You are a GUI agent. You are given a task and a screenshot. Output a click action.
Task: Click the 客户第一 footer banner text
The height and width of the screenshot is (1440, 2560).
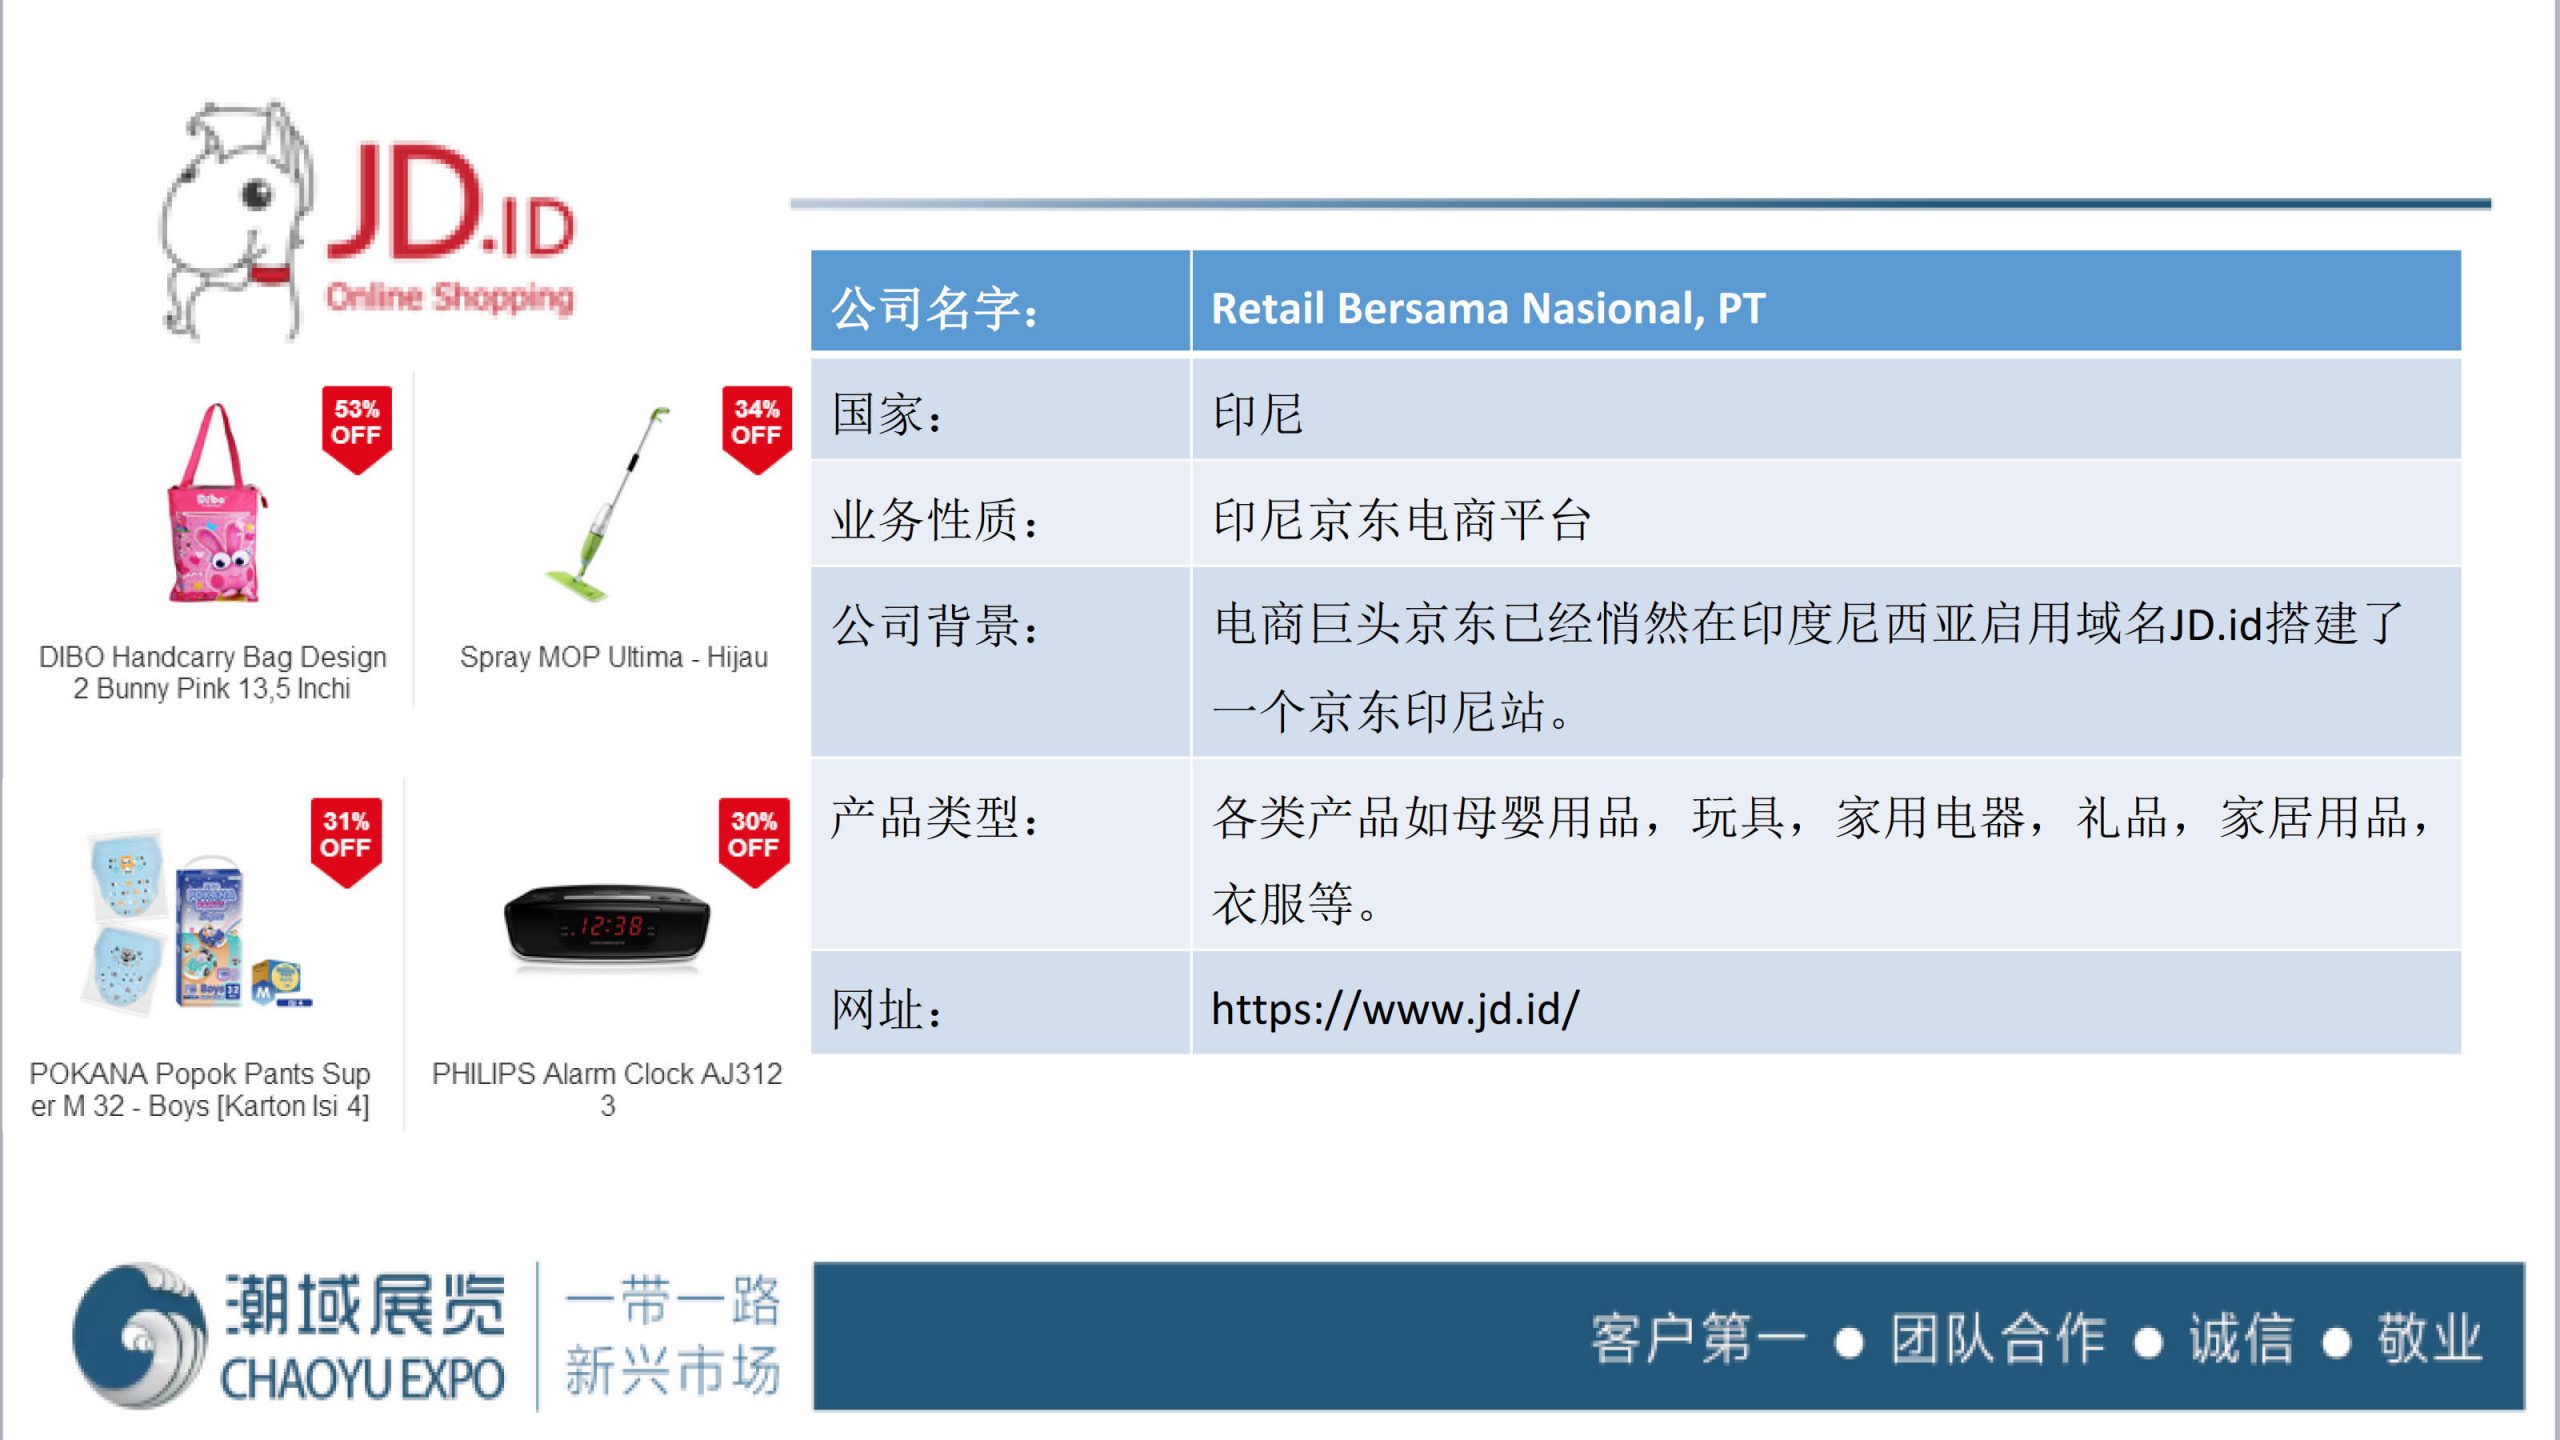click(1699, 1339)
